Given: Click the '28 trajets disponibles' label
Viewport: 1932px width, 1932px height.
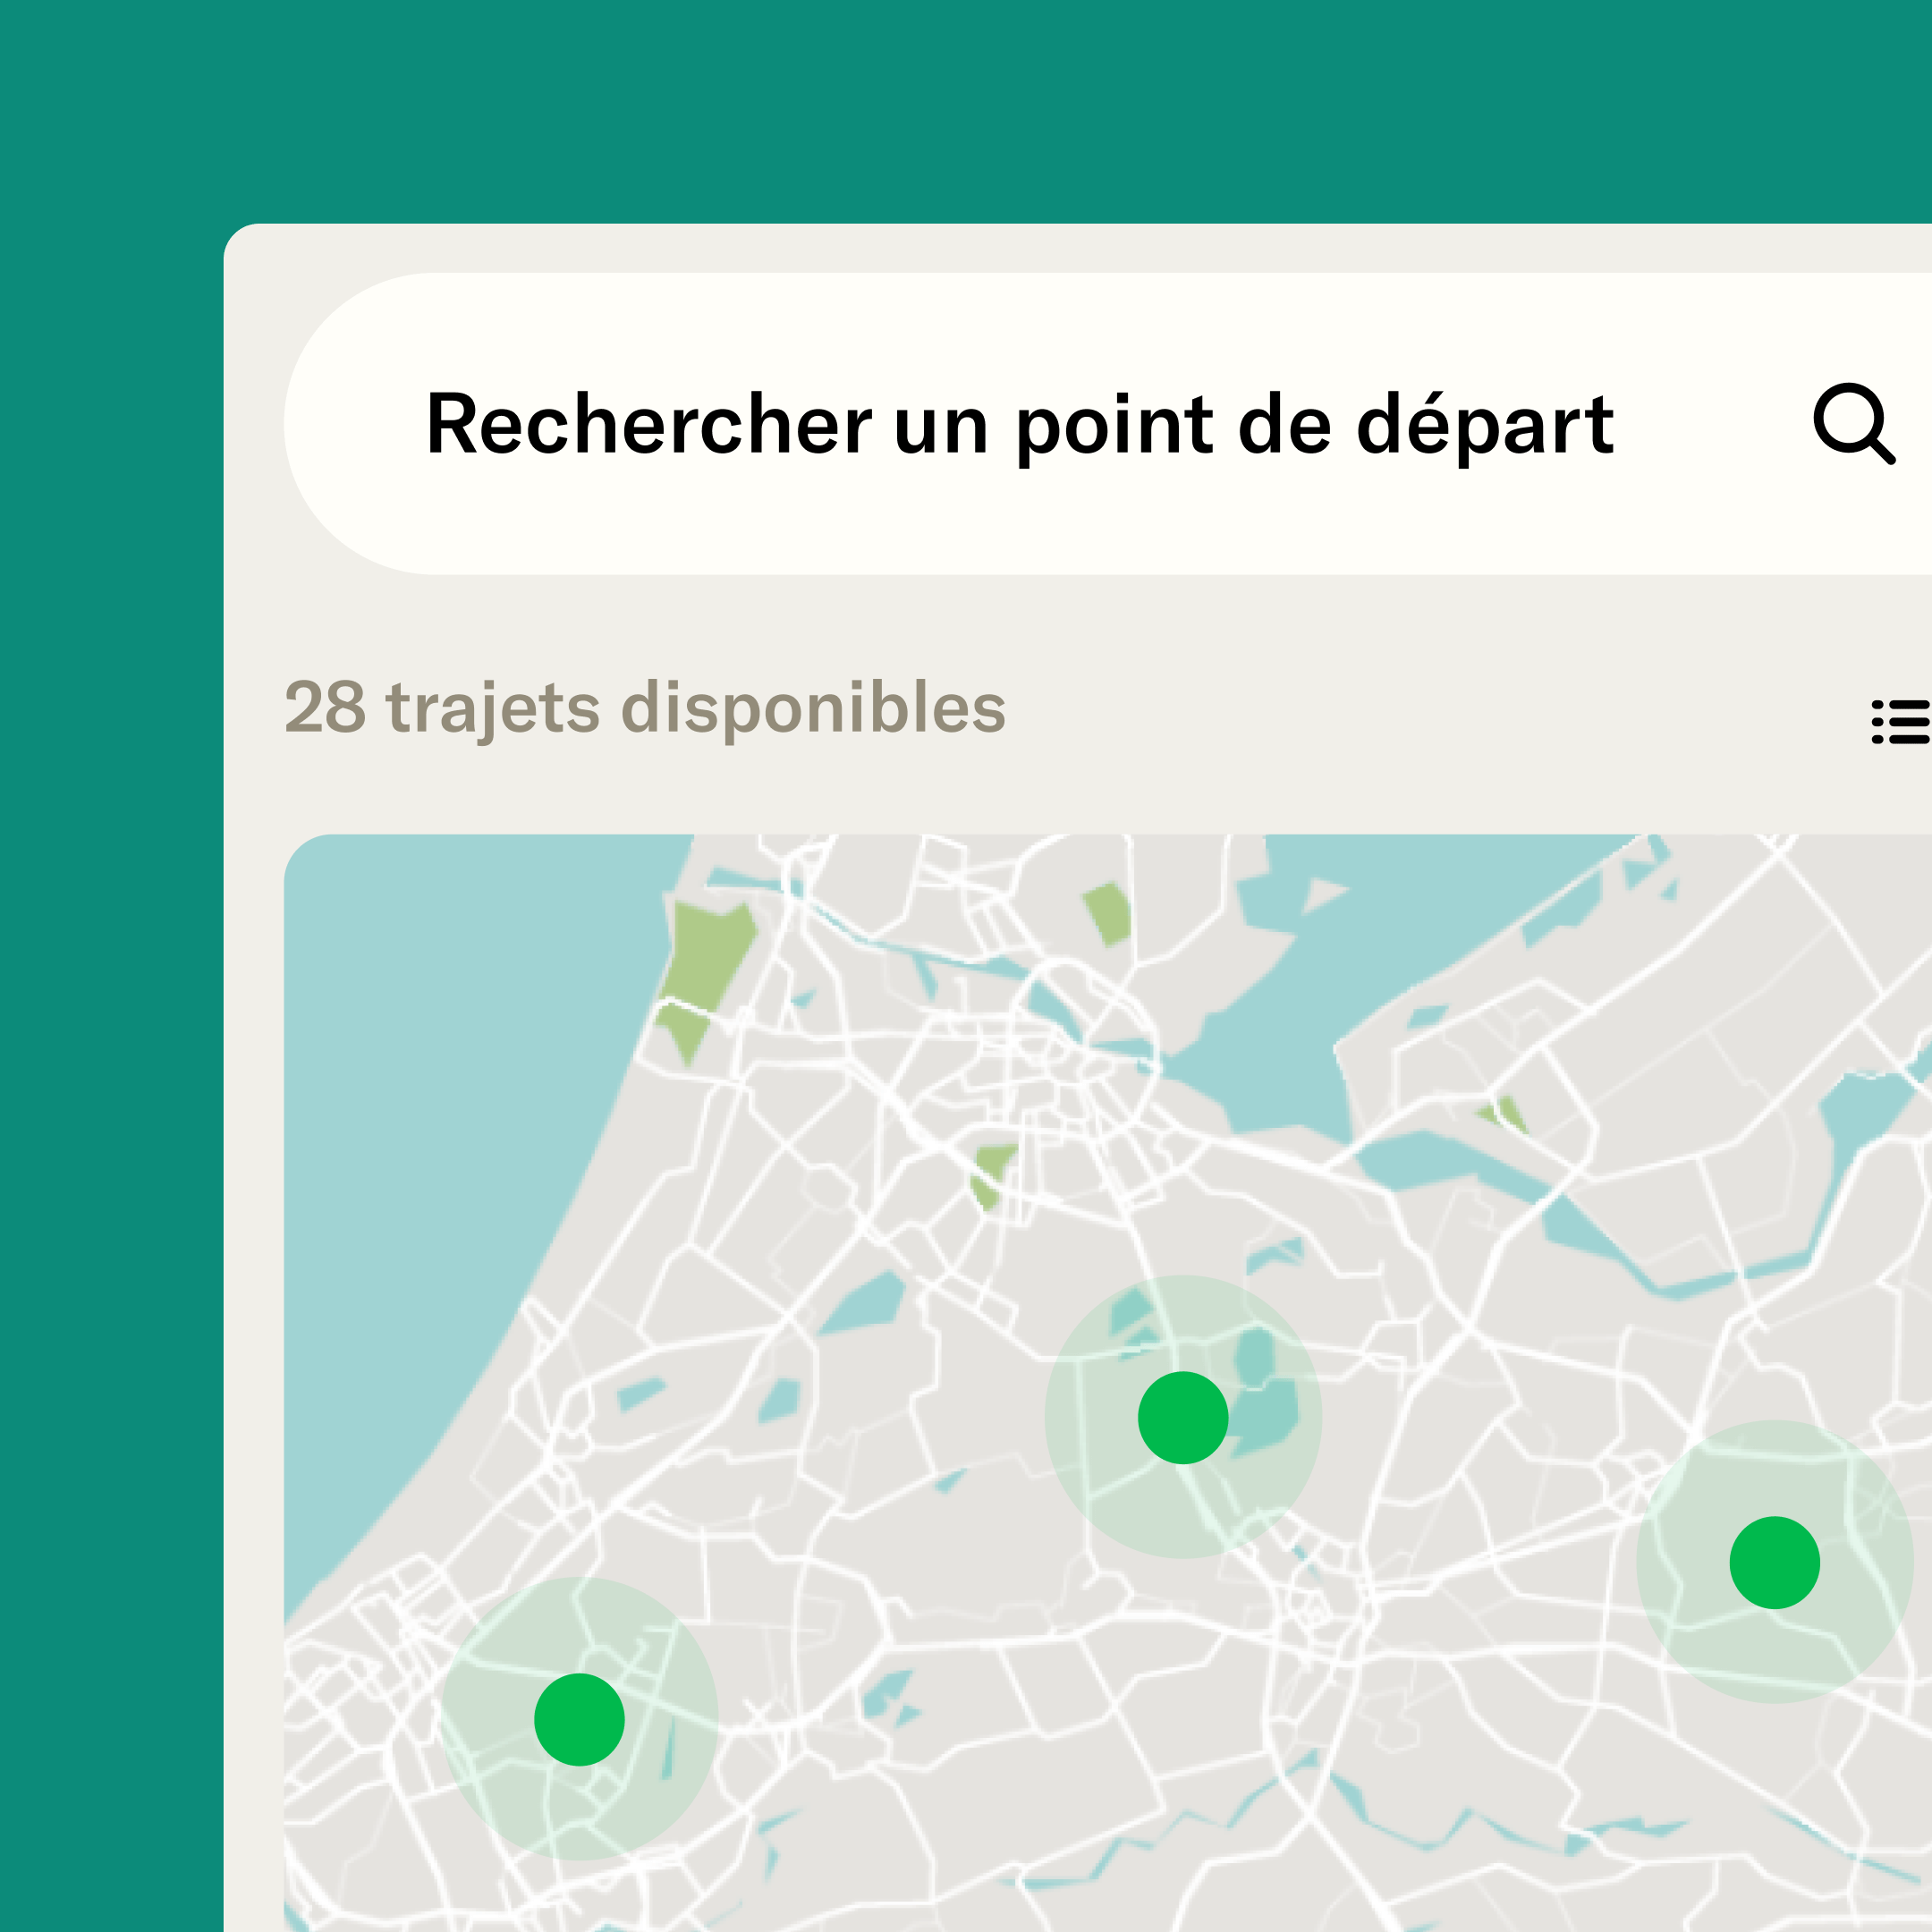Looking at the screenshot, I should point(645,708).
